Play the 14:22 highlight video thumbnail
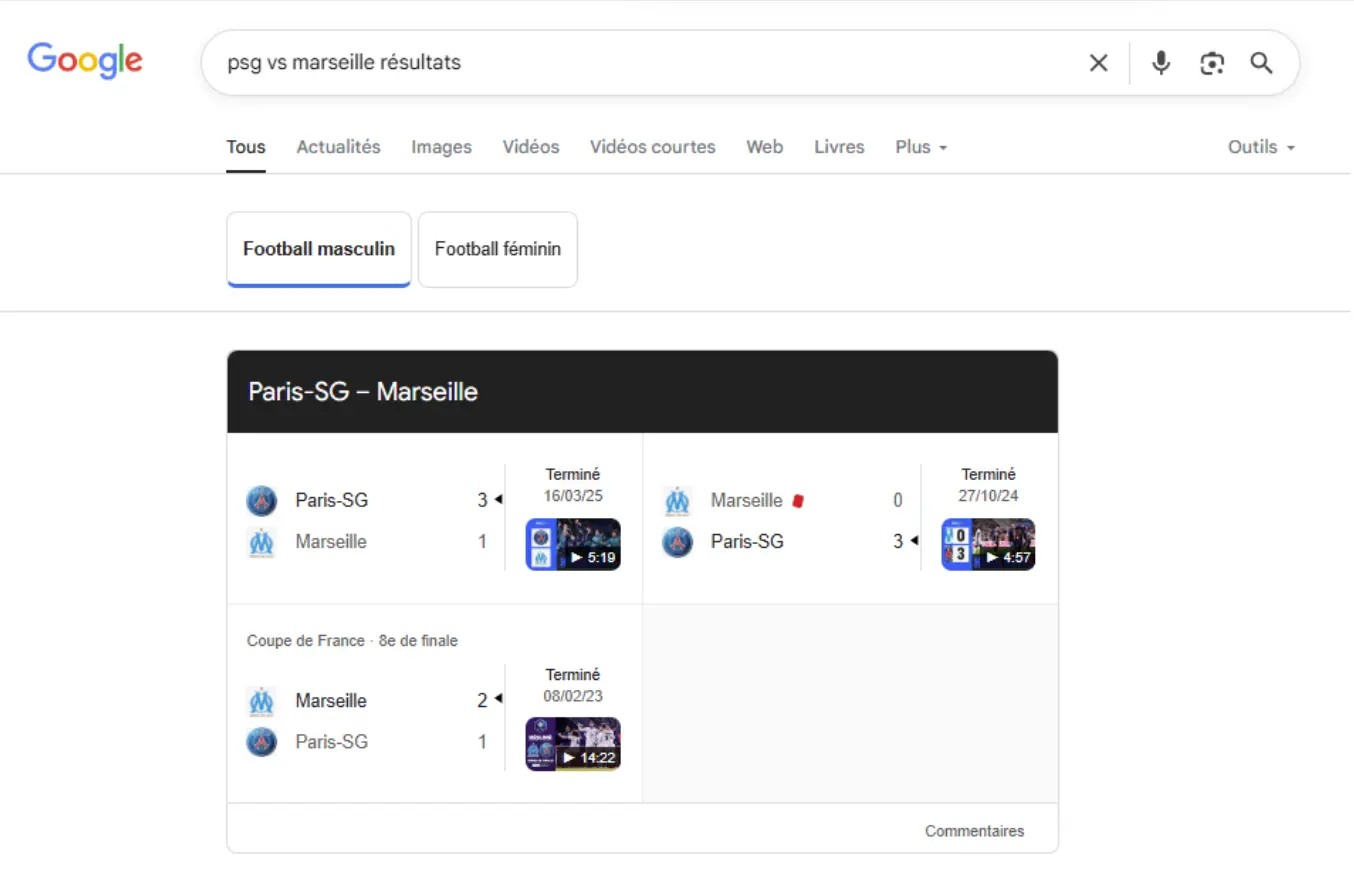1354x890 pixels. pos(573,744)
